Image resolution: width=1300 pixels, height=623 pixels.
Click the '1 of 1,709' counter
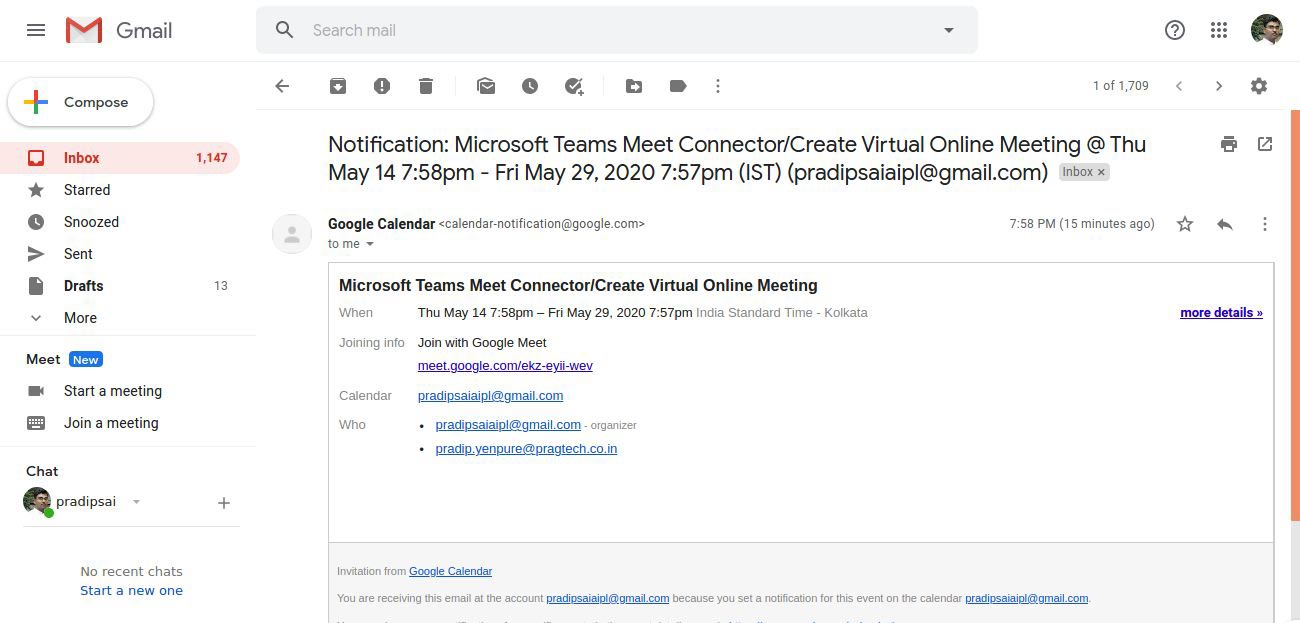1121,86
